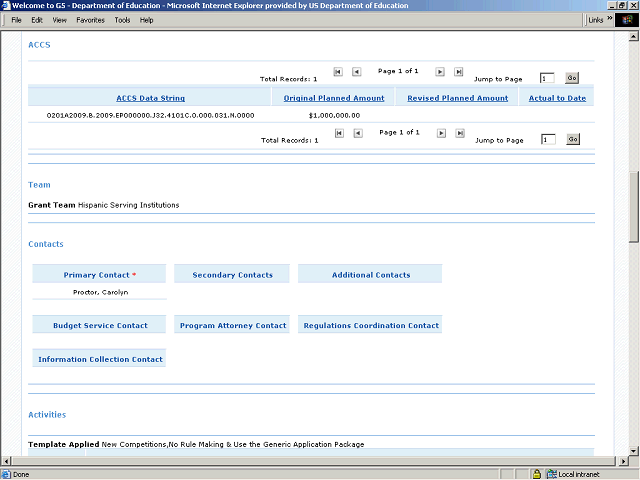This screenshot has height=480, width=640.
Task: Click the first page icon in top pager
Action: [338, 72]
